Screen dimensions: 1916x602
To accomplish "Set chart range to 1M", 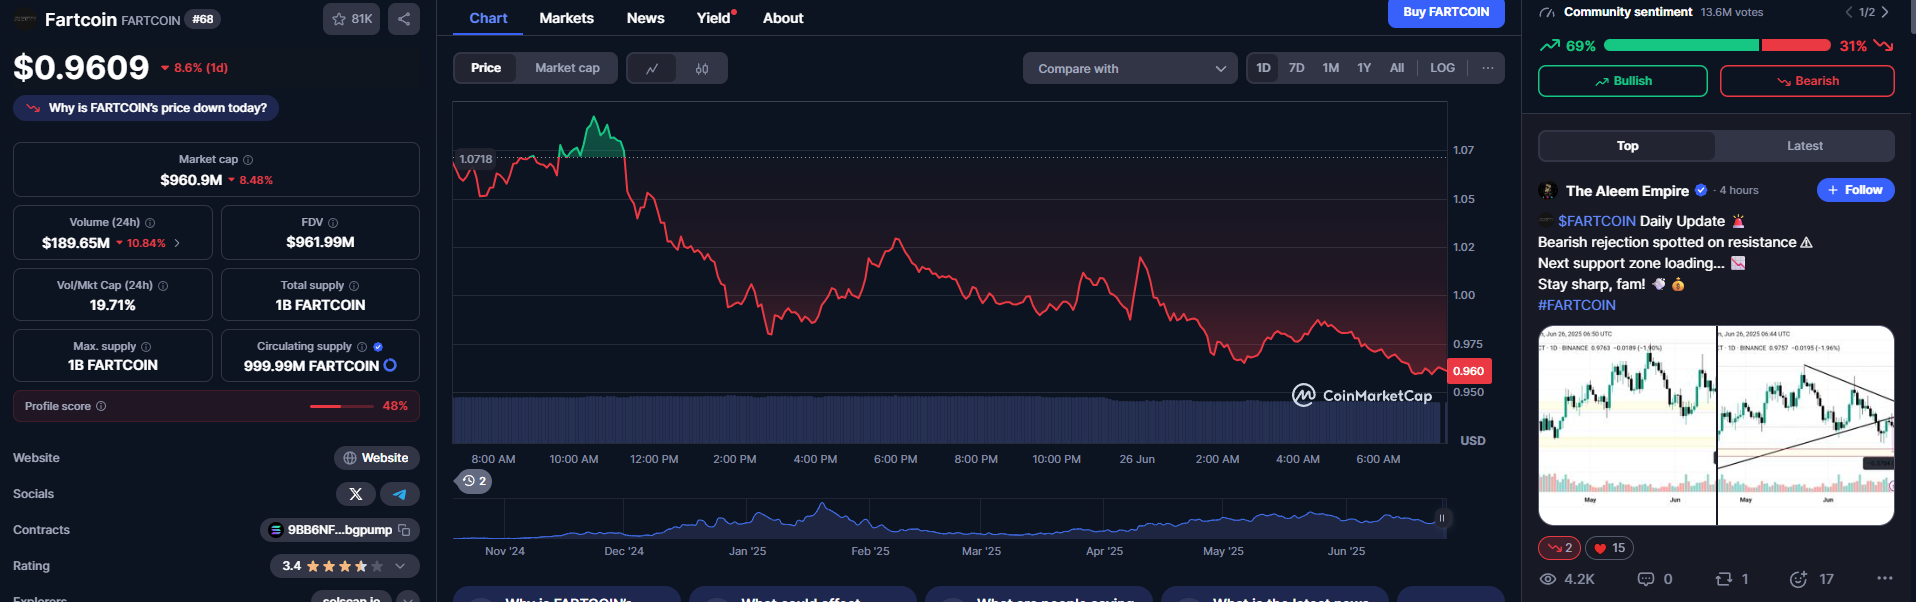I will coord(1331,68).
